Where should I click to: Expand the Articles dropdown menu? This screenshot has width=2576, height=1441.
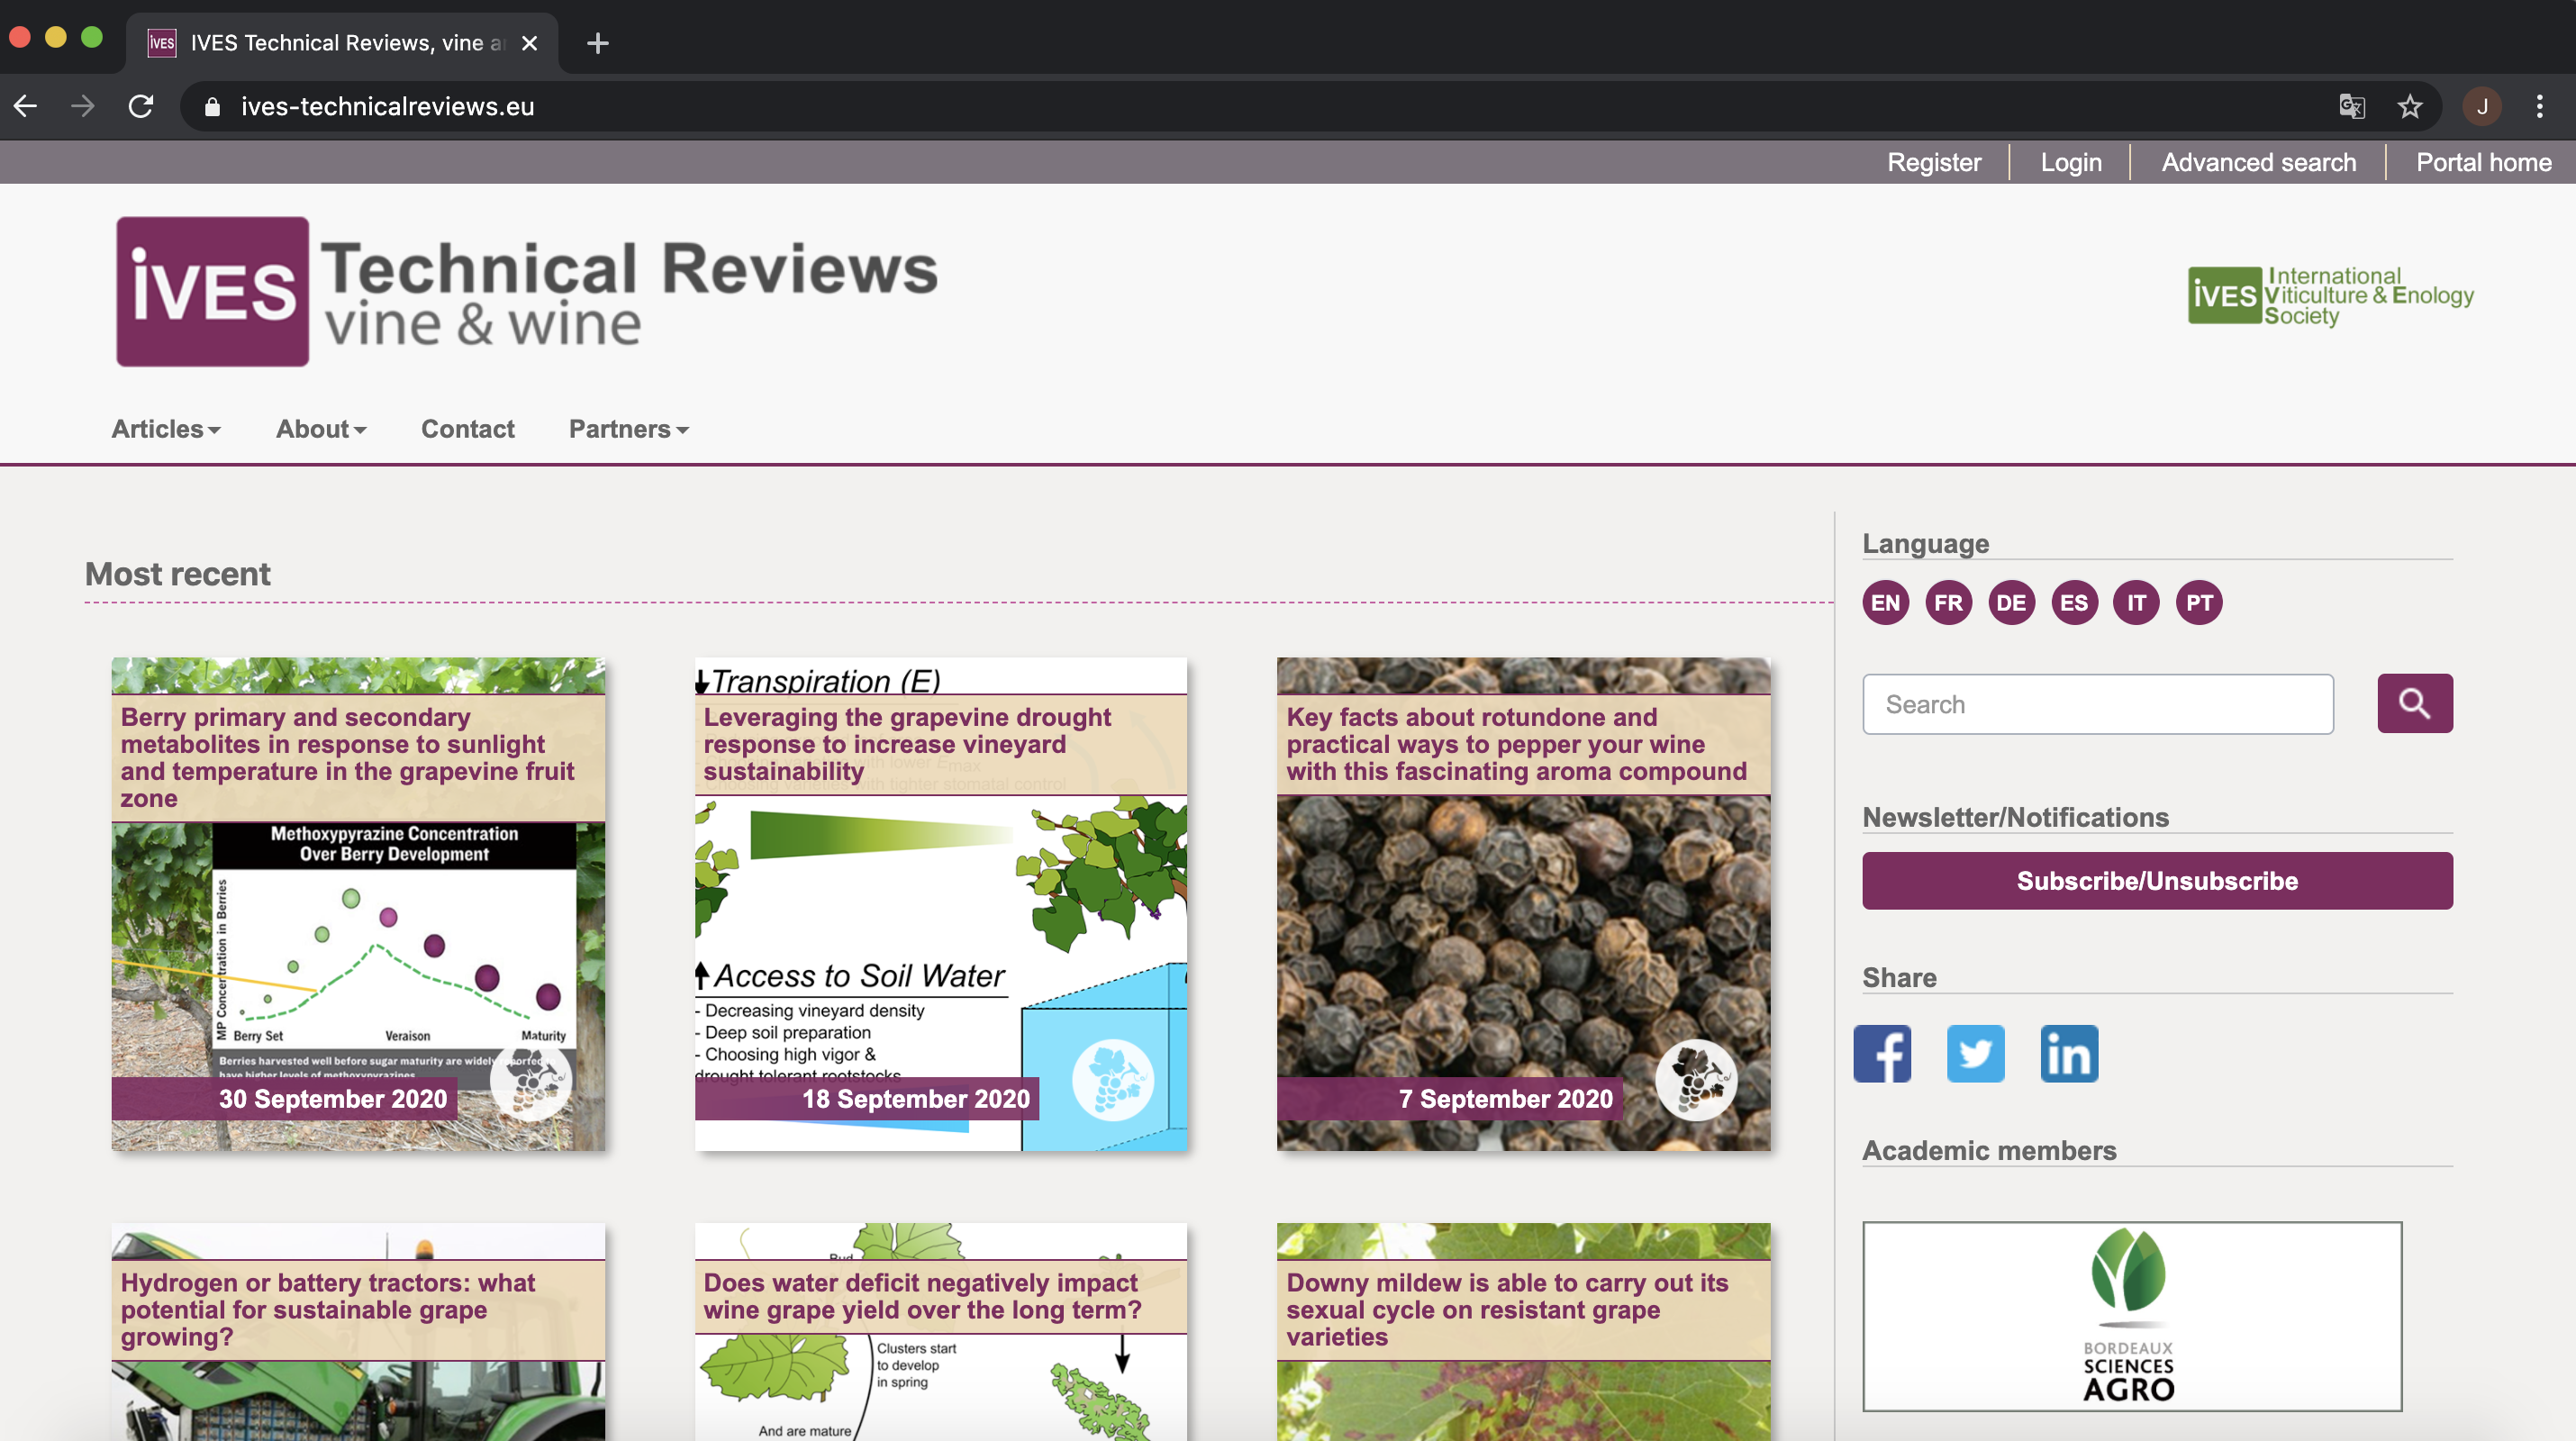(166, 428)
